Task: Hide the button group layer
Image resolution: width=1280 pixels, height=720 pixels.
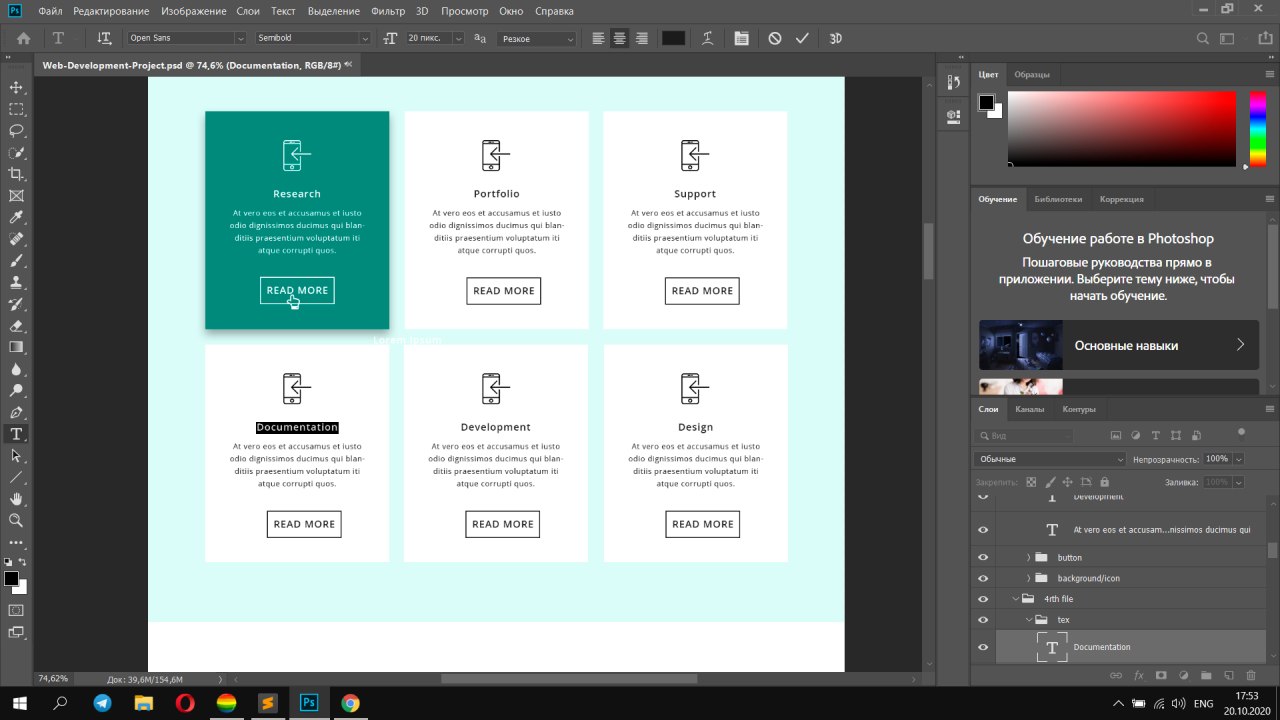Action: tap(983, 557)
